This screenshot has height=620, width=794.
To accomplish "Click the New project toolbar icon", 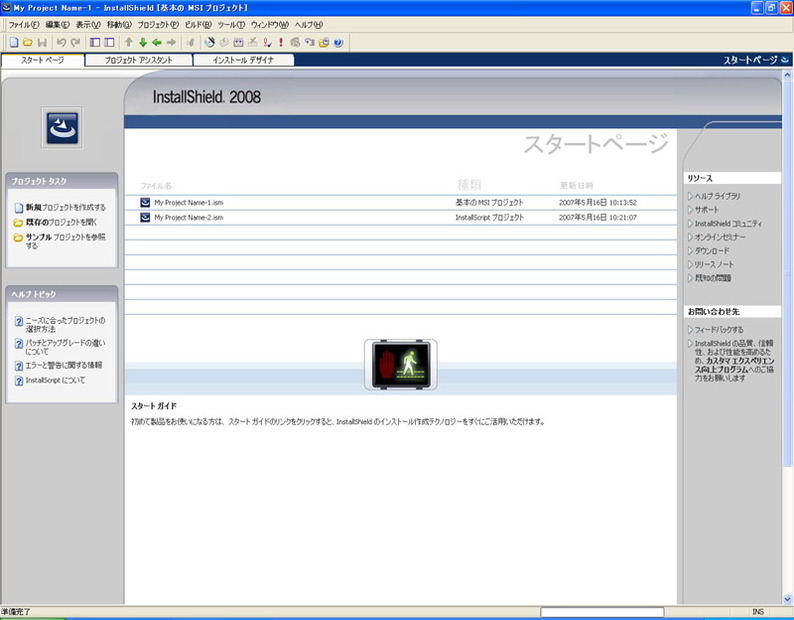I will tap(14, 43).
